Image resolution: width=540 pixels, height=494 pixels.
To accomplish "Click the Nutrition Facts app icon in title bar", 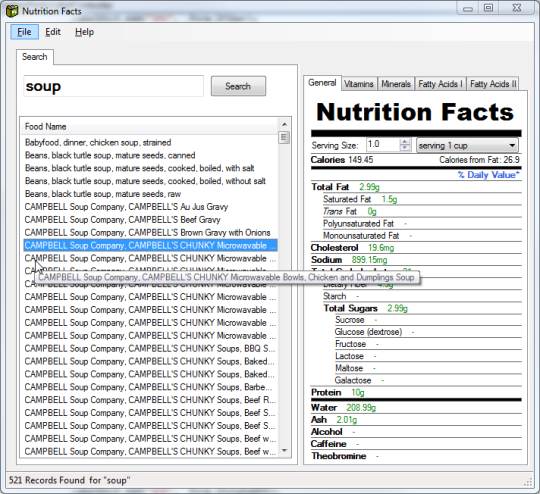I will pyautogui.click(x=12, y=11).
